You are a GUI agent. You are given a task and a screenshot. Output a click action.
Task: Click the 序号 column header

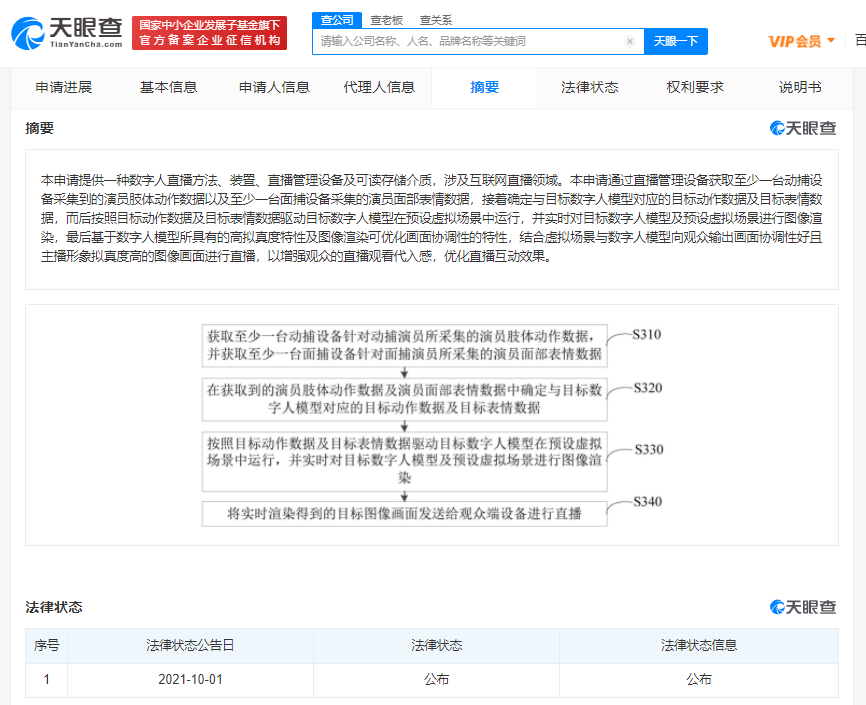[46, 645]
